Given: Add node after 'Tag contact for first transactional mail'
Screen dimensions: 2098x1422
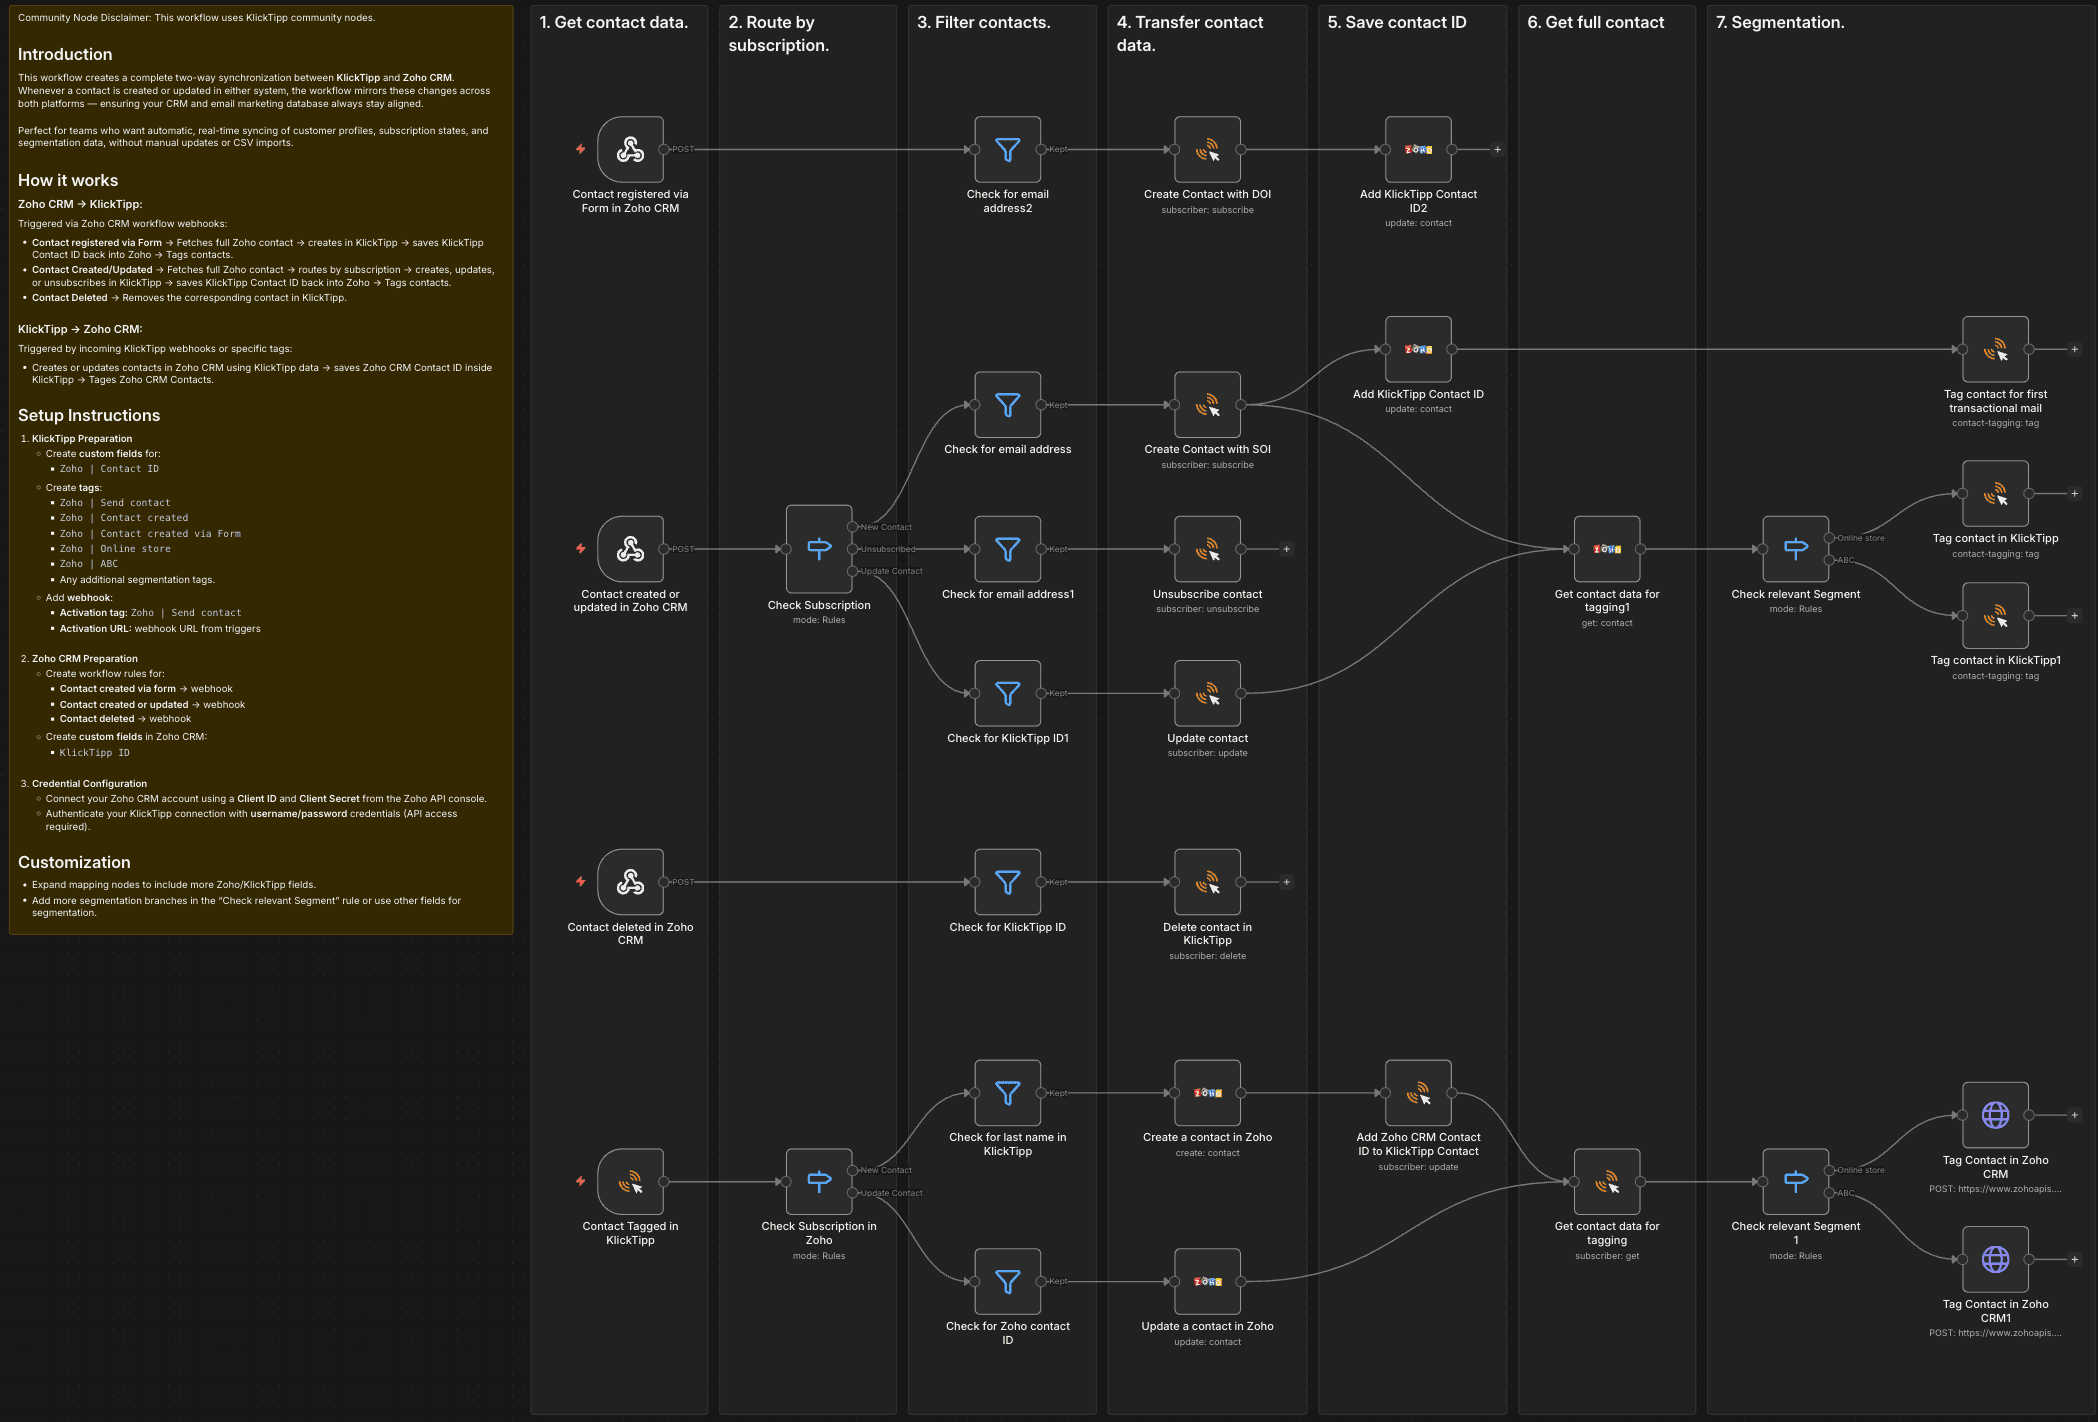Looking at the screenshot, I should [x=2074, y=350].
